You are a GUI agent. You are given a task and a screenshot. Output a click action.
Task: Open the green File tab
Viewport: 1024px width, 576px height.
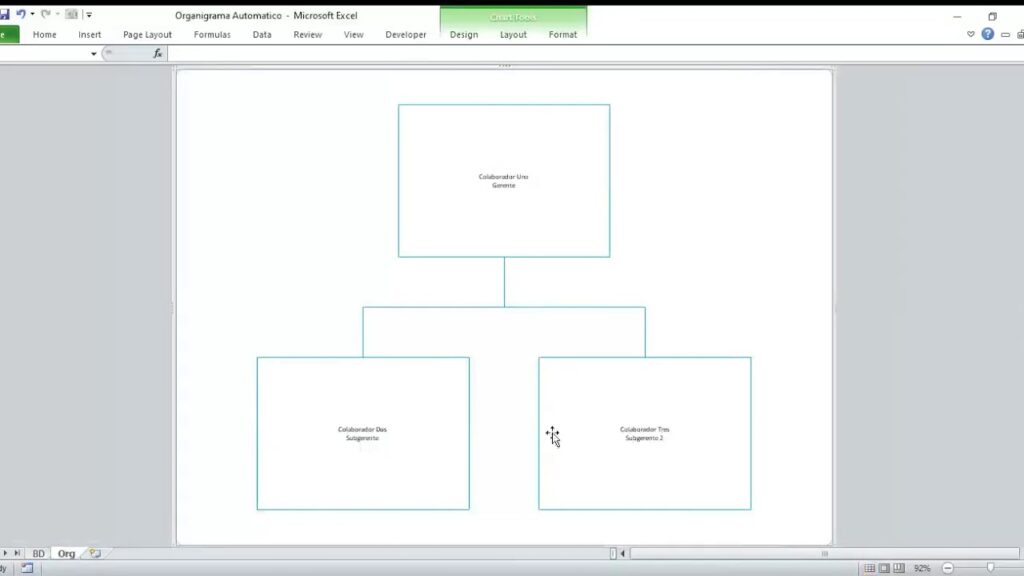point(9,35)
